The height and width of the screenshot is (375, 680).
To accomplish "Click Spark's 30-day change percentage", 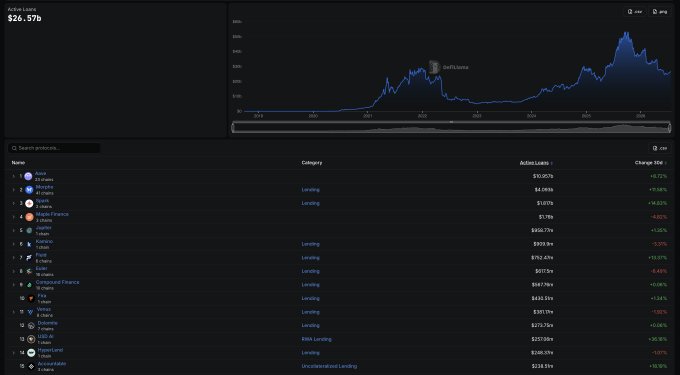I will click(658, 203).
